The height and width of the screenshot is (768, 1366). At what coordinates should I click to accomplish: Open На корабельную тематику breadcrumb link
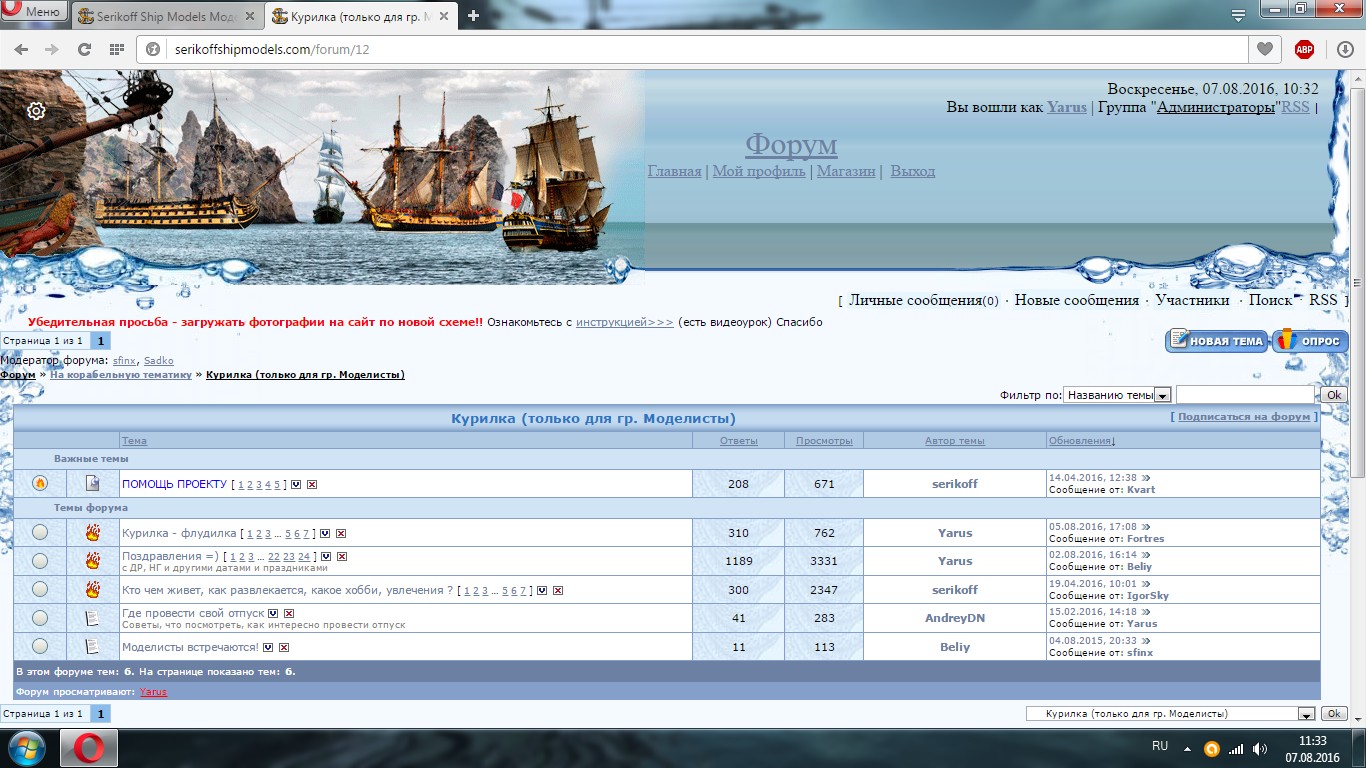pos(121,375)
